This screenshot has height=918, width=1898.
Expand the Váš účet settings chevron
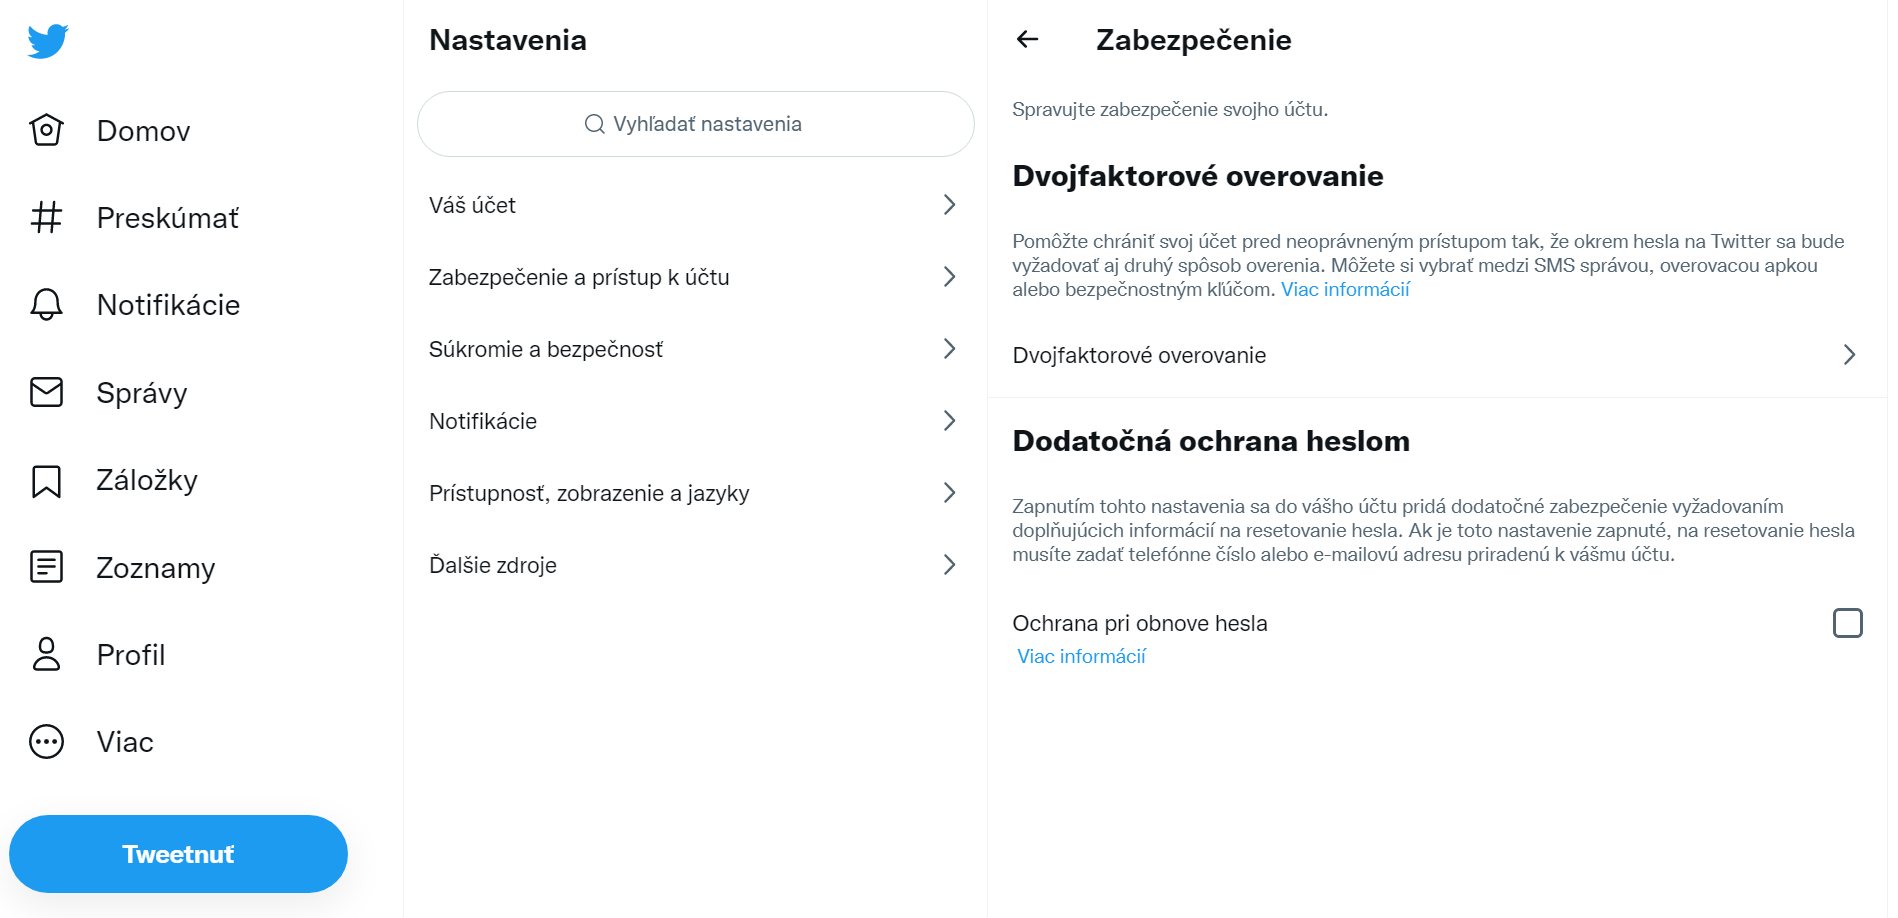click(949, 205)
